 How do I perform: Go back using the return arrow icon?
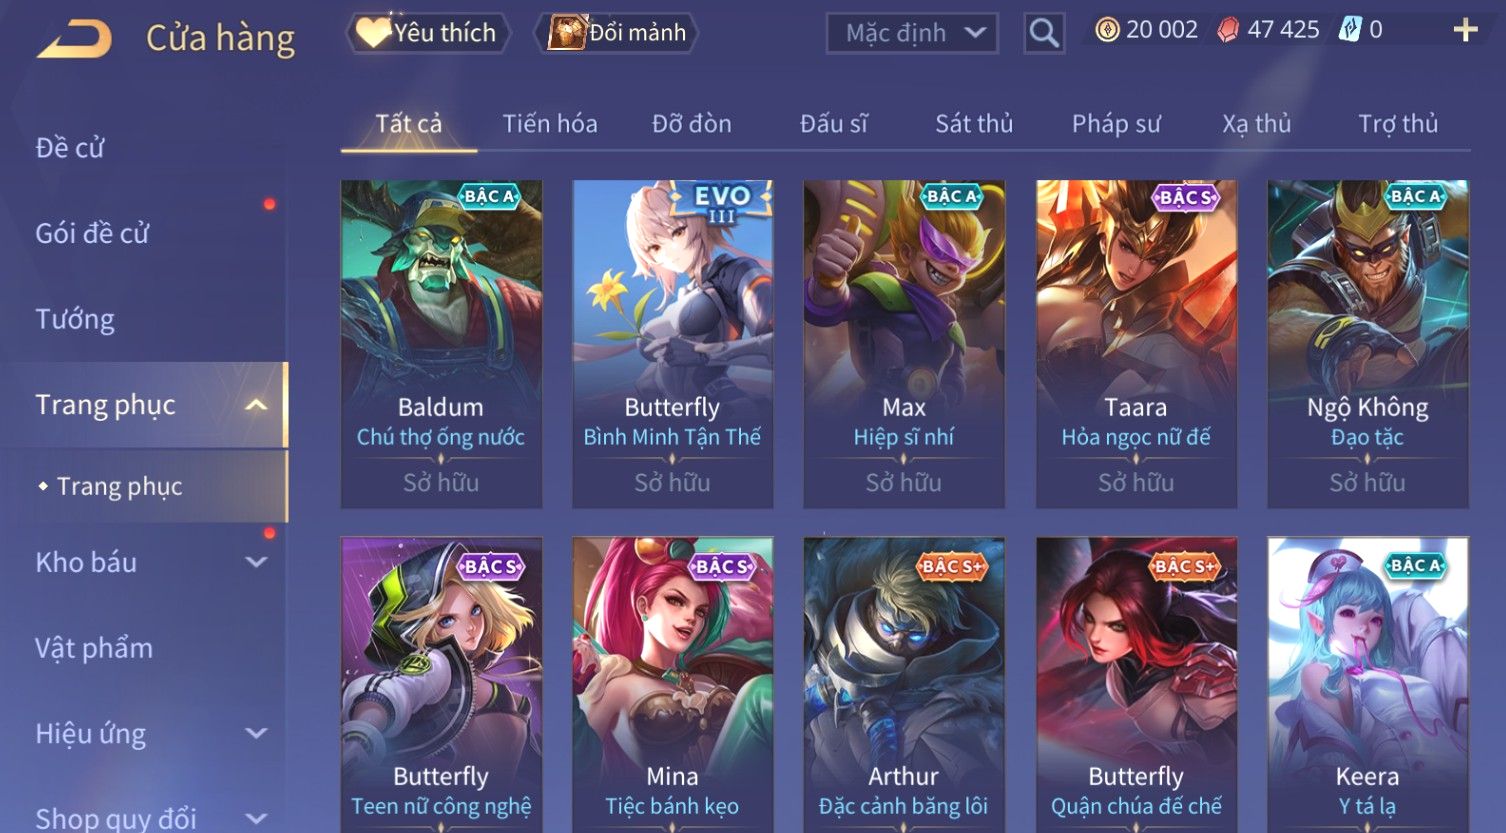click(x=74, y=39)
